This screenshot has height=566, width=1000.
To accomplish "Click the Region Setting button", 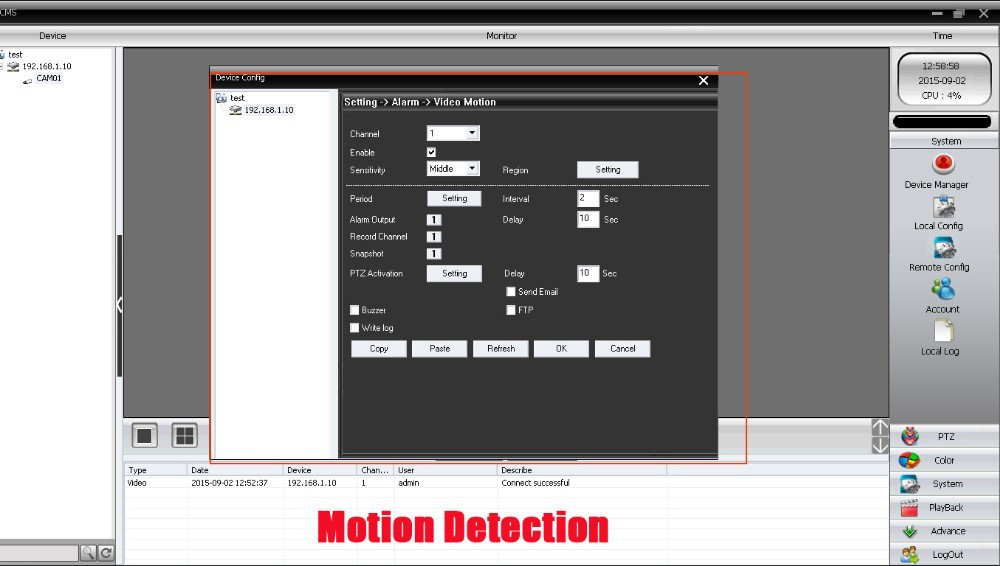I will click(x=607, y=170).
